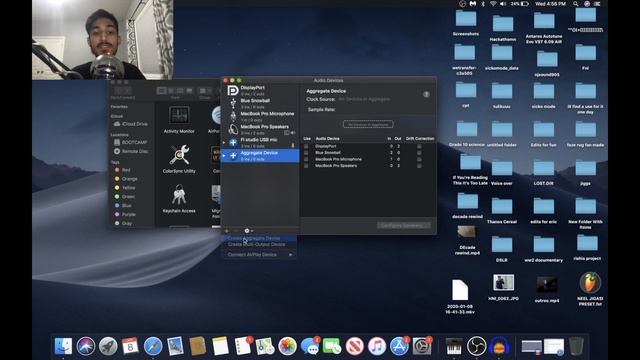This screenshot has height=360, width=640.
Task: Choose Create Aggregate Device menu item
Action: [x=259, y=238]
